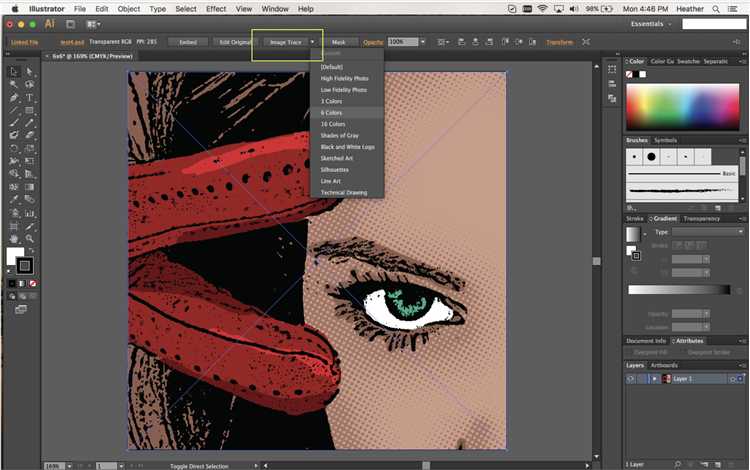
Task: Open the Image Trace presets arrow
Action: coord(312,42)
